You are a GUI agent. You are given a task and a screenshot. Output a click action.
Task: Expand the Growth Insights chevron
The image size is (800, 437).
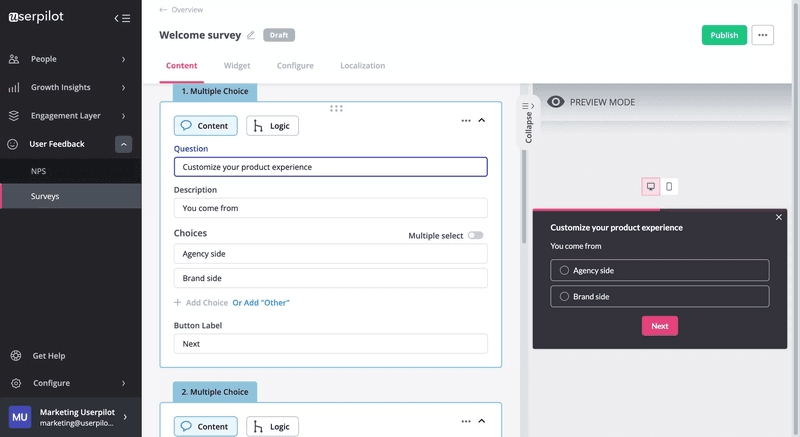[x=123, y=88]
